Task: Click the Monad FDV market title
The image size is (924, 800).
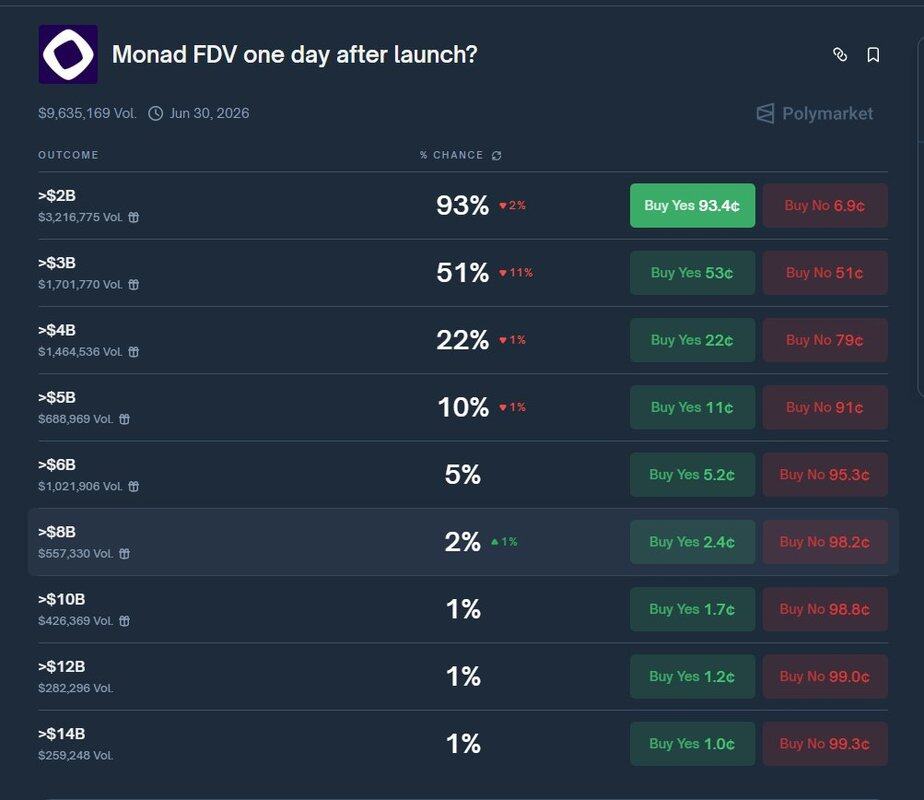Action: pyautogui.click(x=294, y=54)
